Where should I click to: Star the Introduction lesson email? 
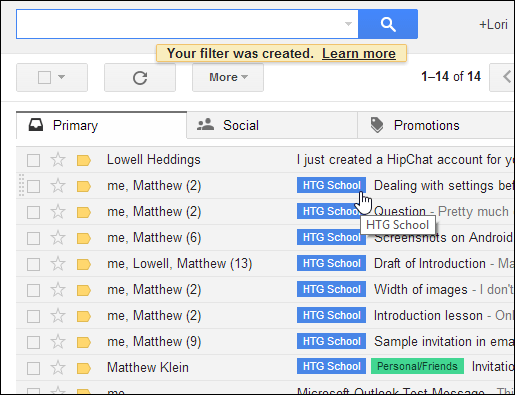pyautogui.click(x=58, y=316)
